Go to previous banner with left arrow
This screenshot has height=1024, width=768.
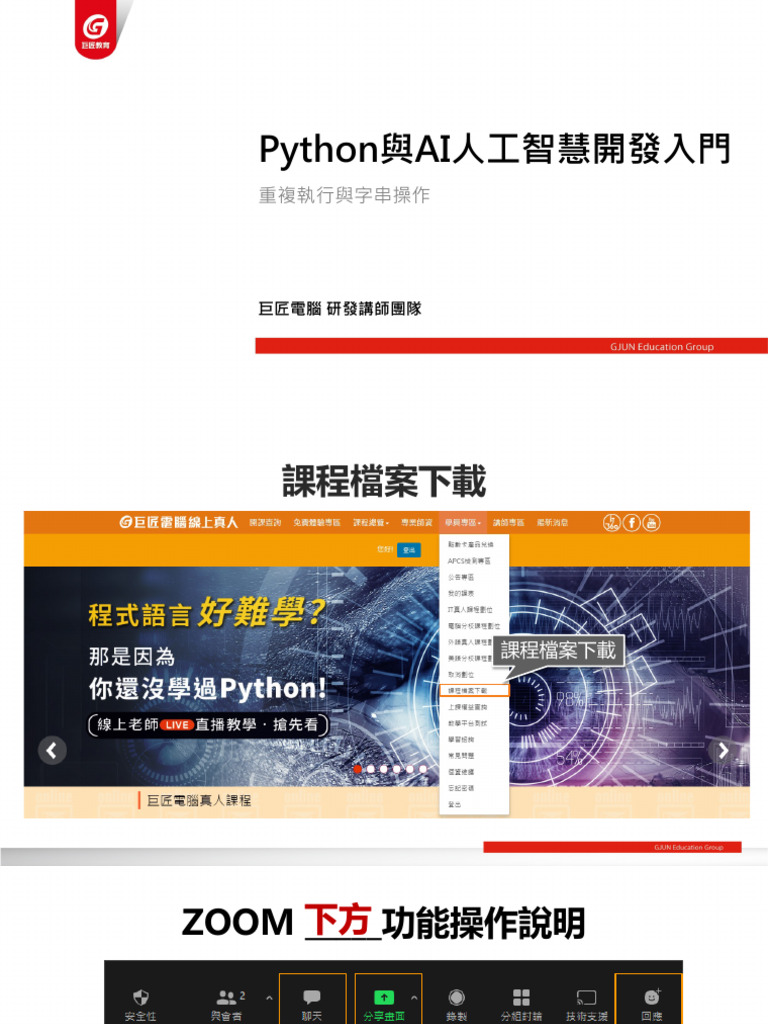point(52,750)
